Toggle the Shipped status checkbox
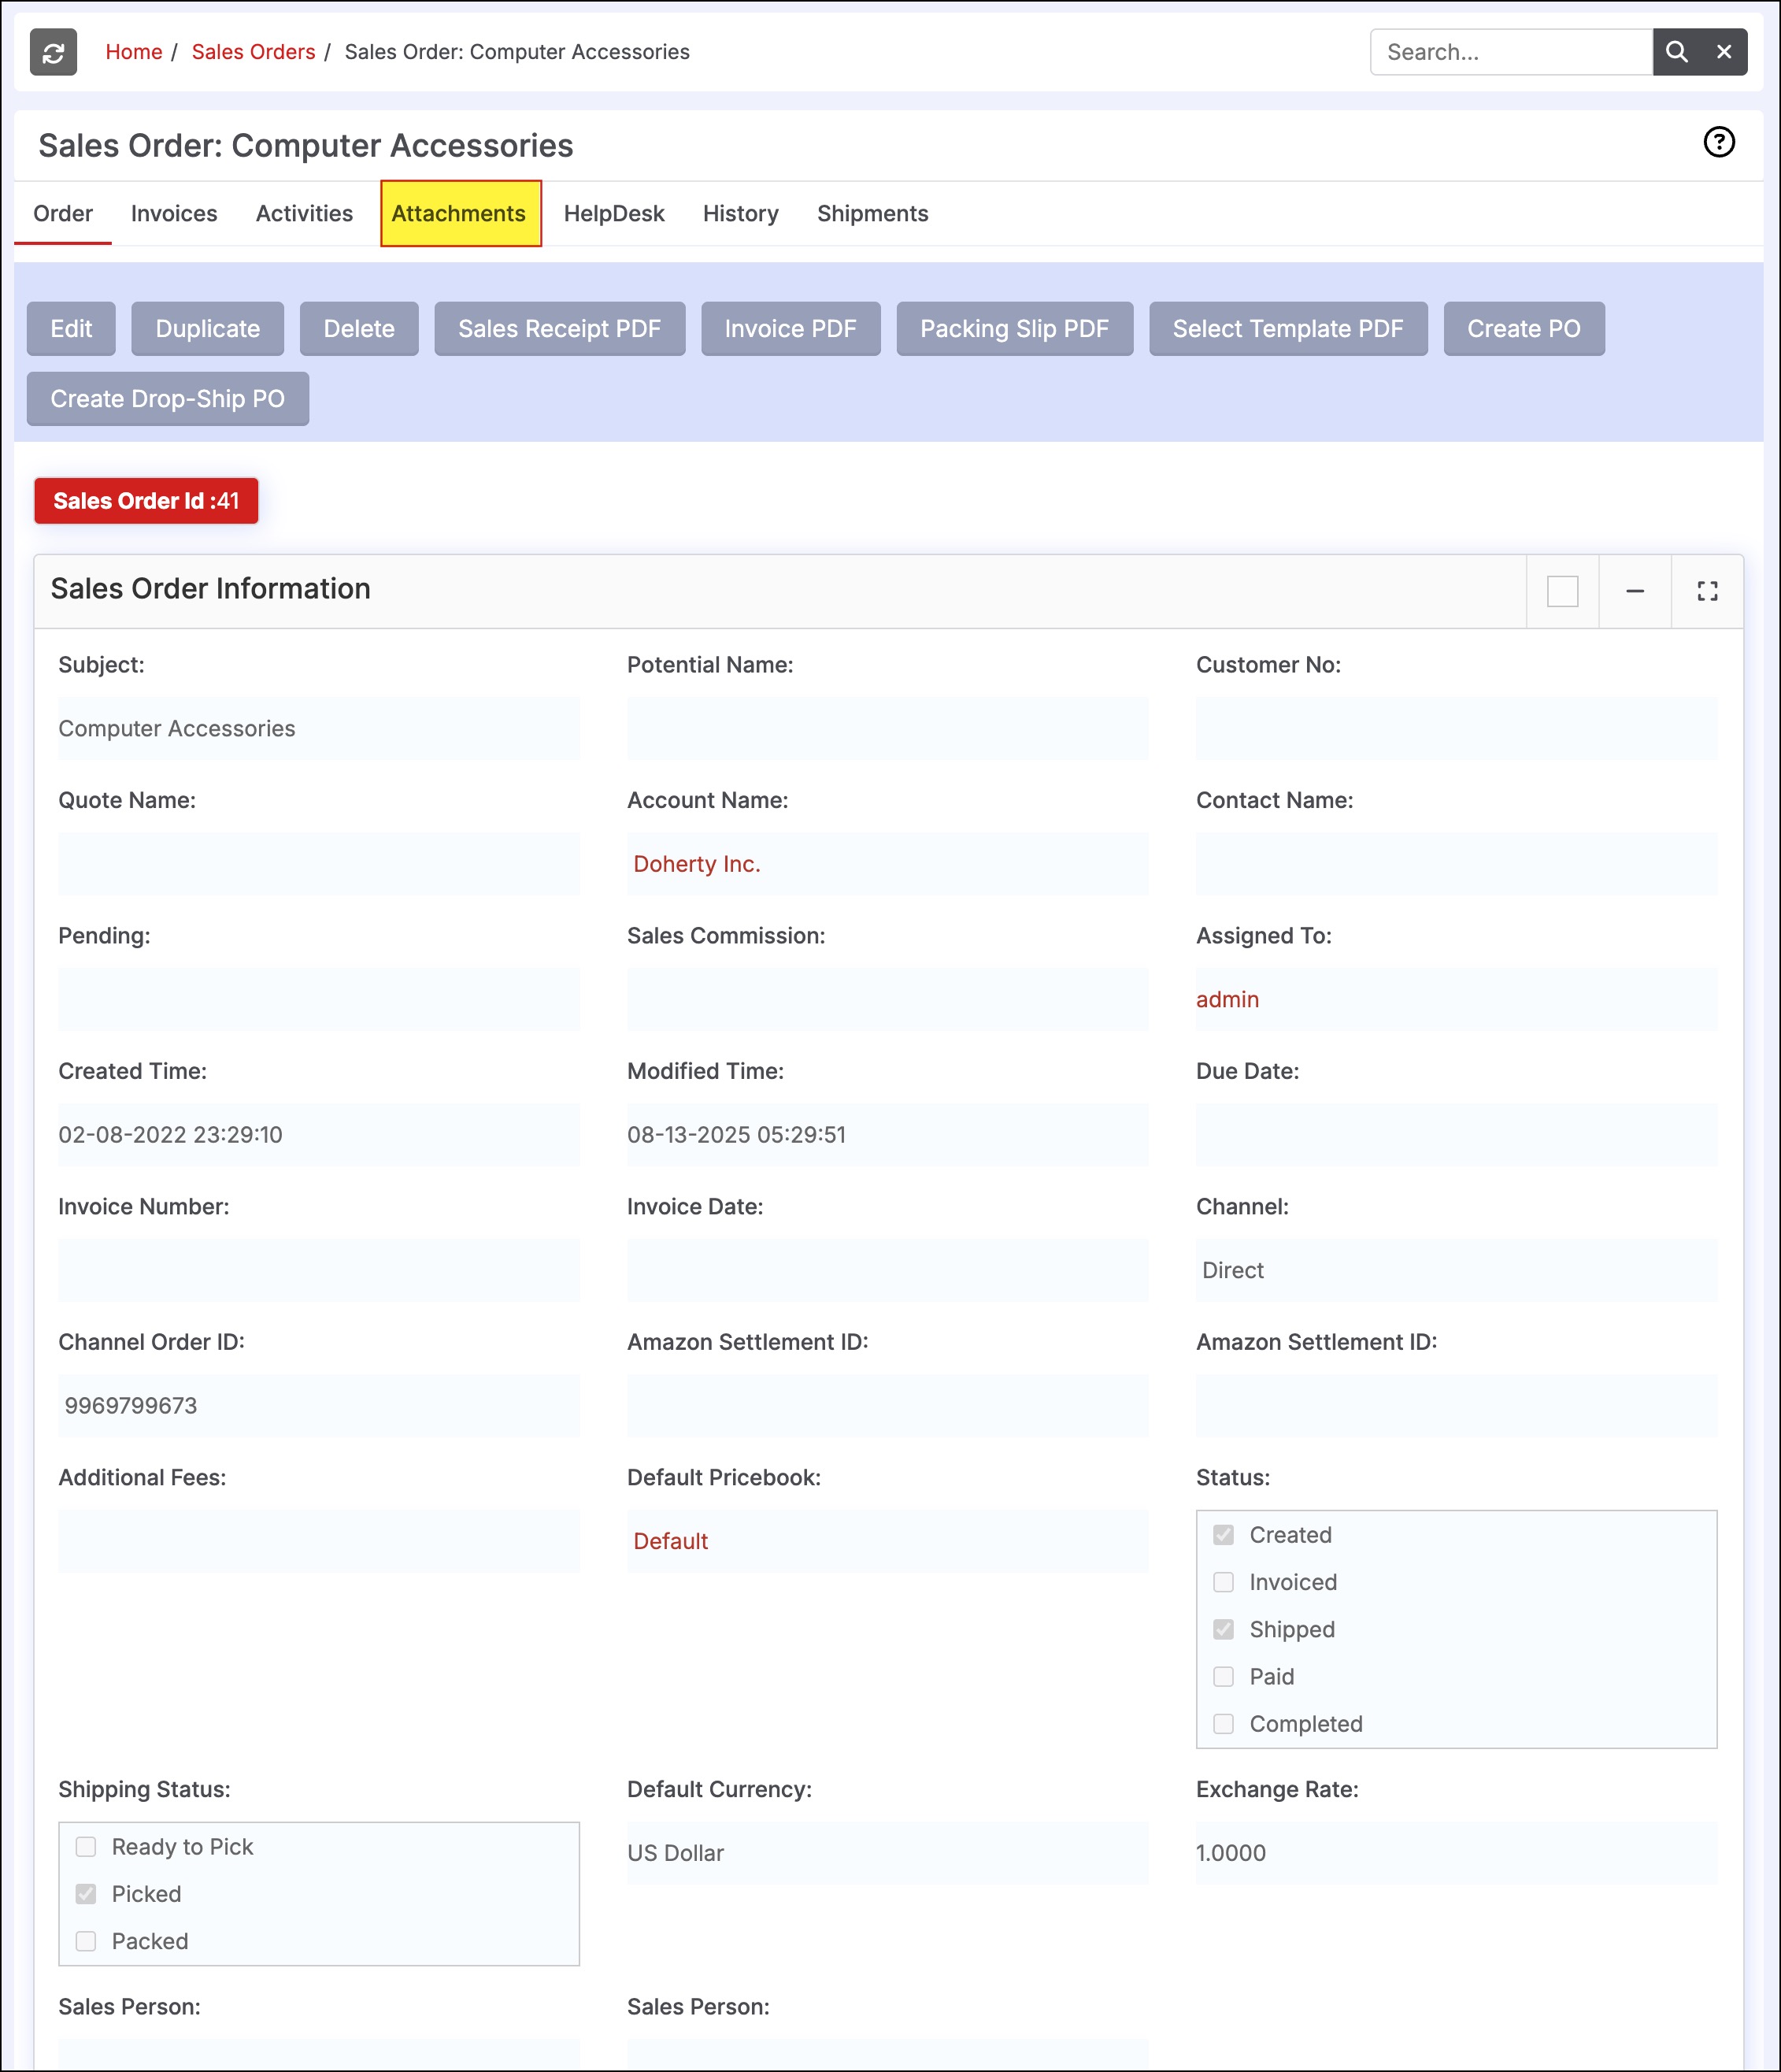The width and height of the screenshot is (1781, 2072). tap(1223, 1629)
